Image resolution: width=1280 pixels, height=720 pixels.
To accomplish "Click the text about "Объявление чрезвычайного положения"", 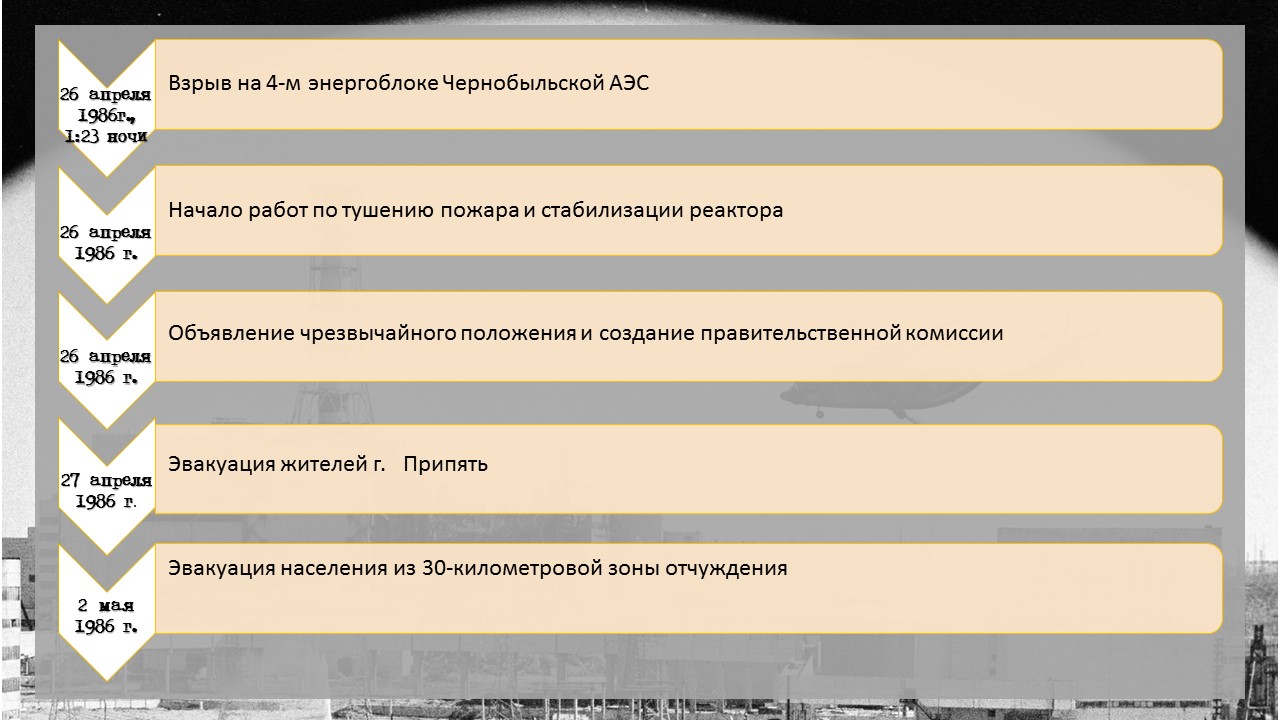I will tap(586, 333).
